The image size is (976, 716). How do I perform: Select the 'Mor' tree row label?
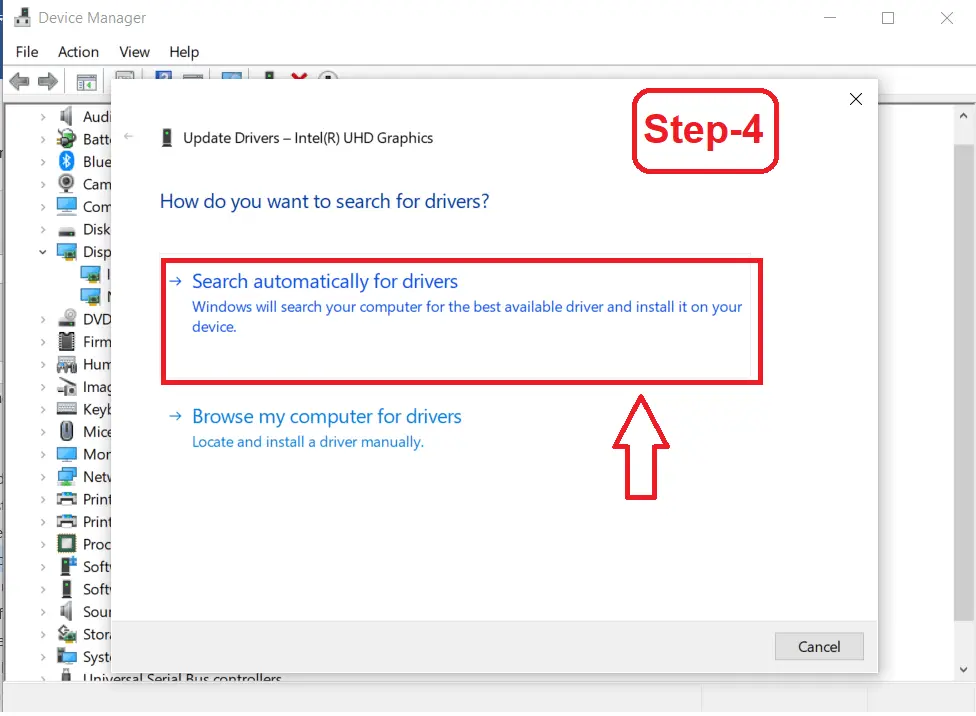96,455
